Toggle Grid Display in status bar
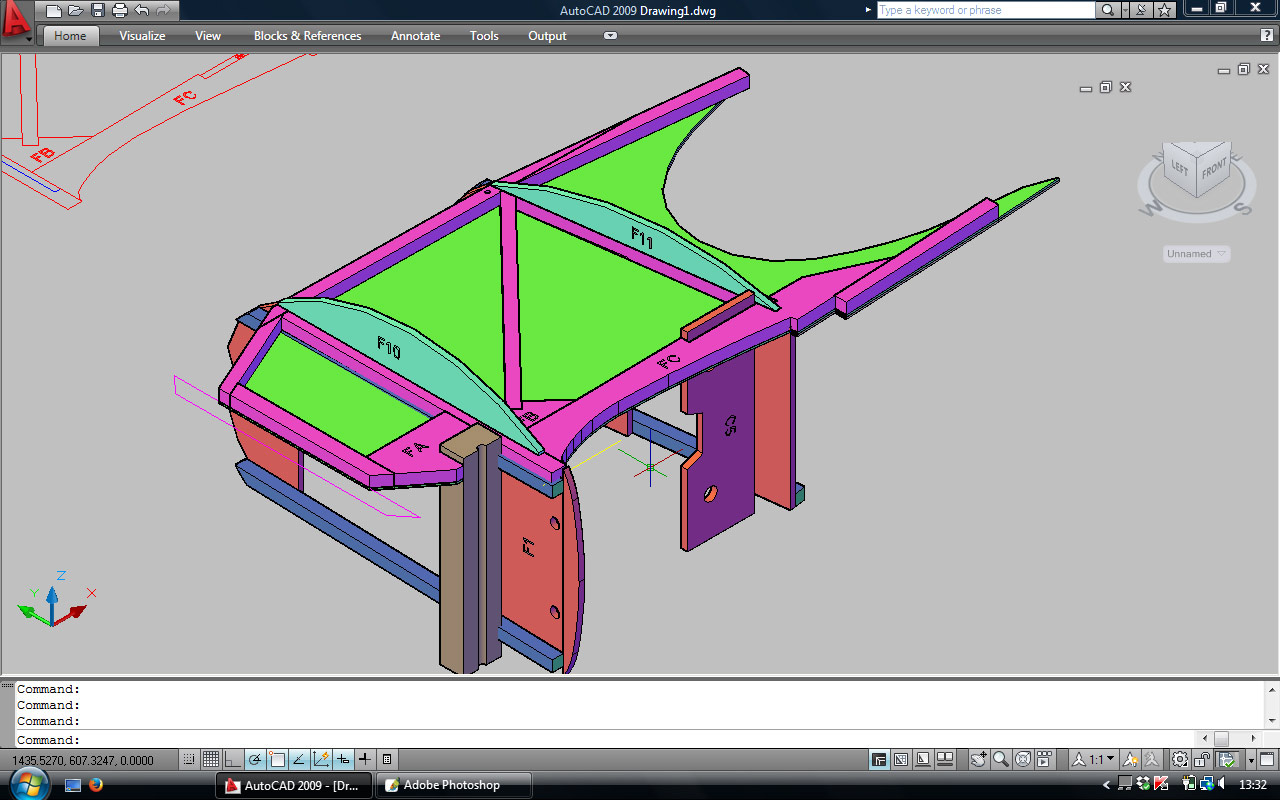1280x800 pixels. (211, 760)
